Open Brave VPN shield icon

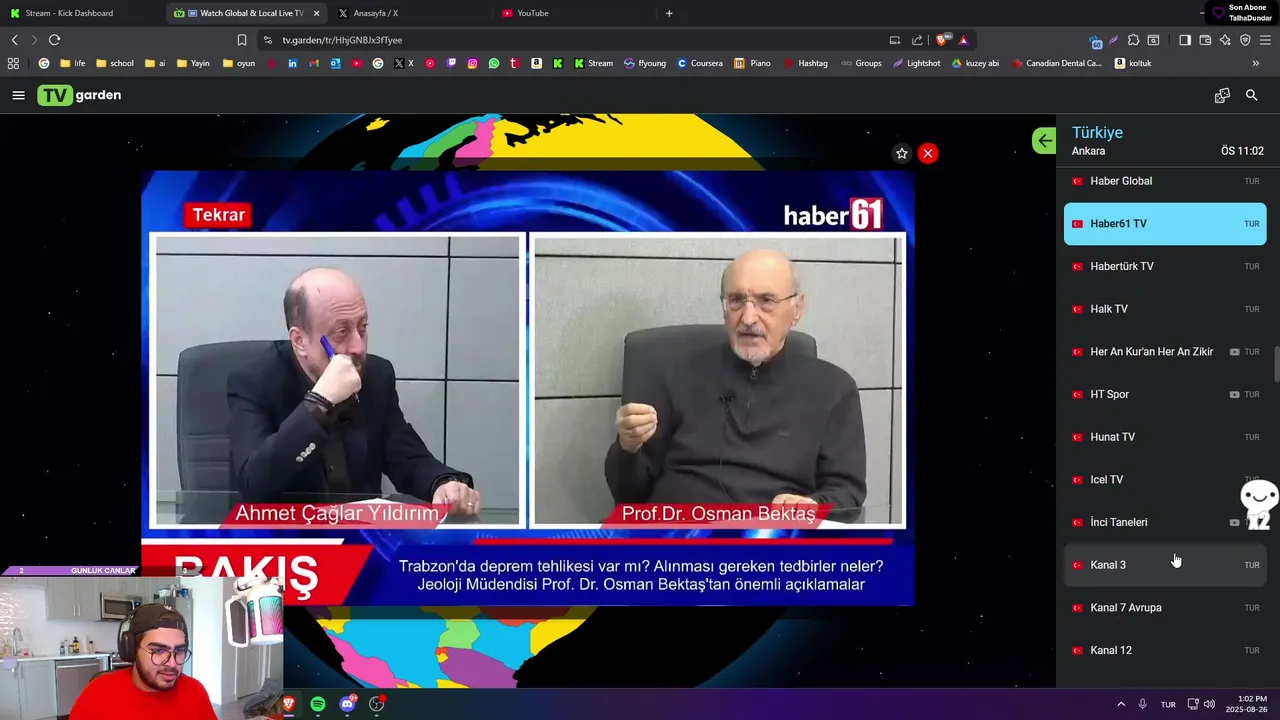[1245, 40]
